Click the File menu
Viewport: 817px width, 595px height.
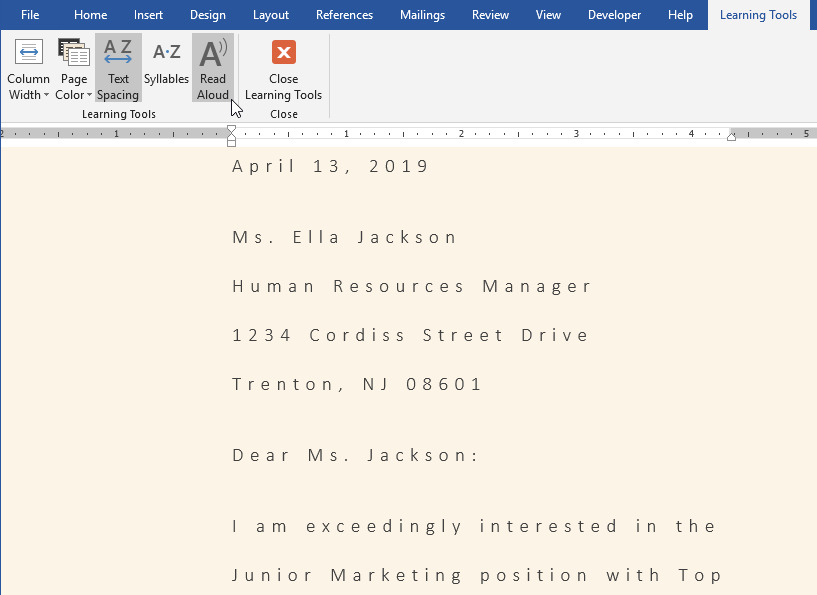(x=30, y=15)
